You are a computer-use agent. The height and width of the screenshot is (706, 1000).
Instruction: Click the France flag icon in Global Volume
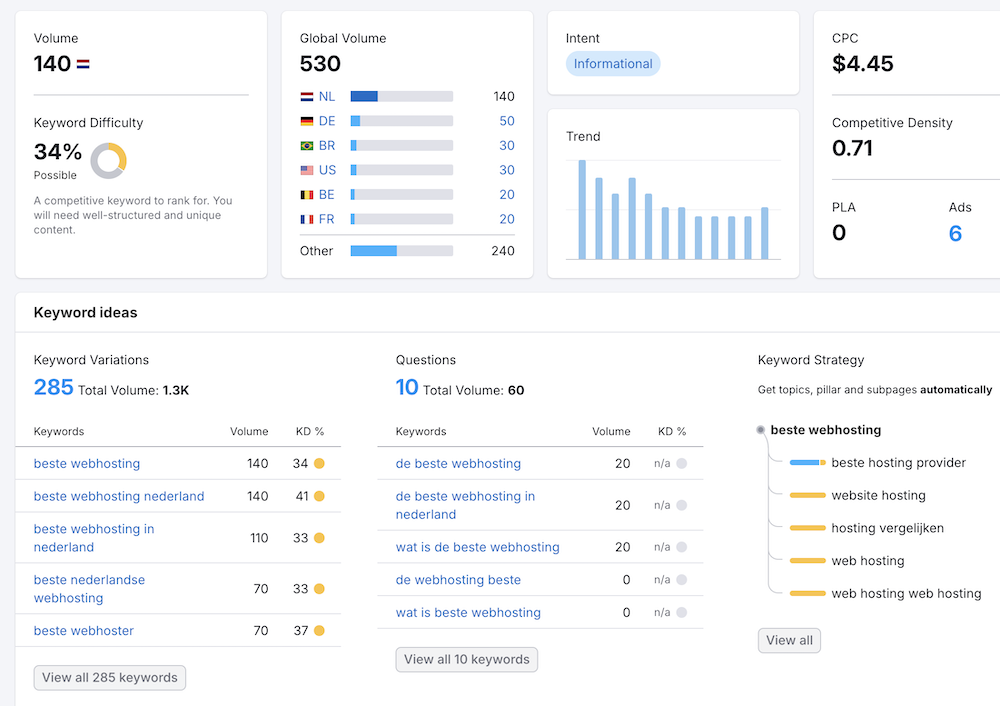[307, 219]
